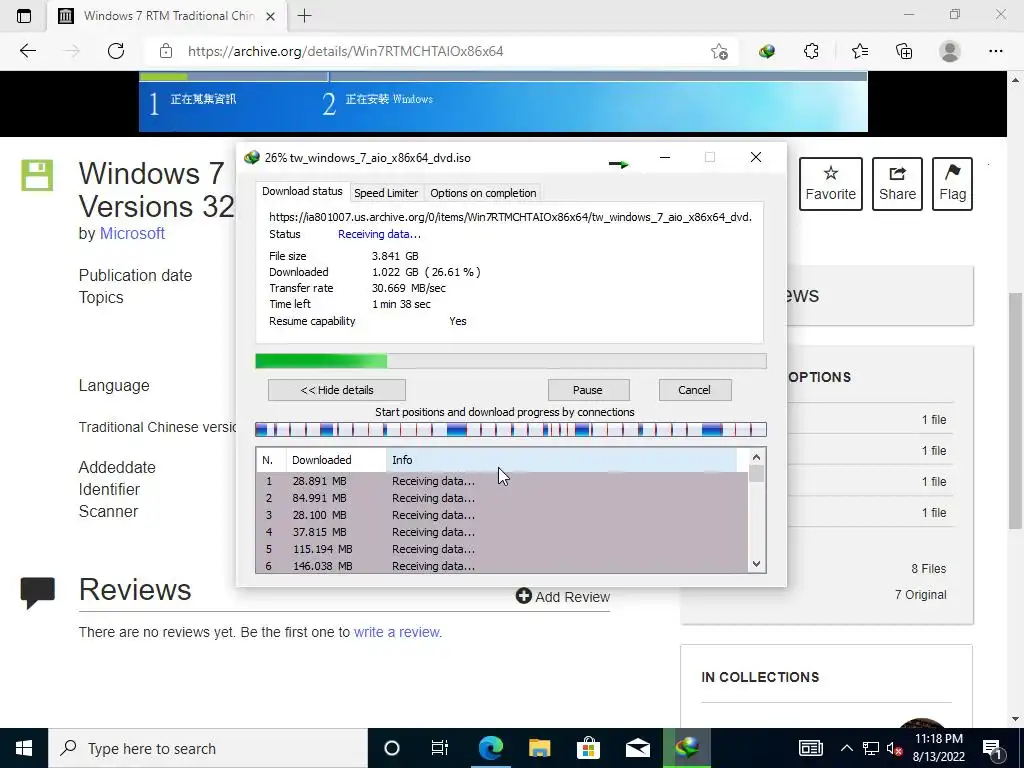
Task: Open Edge Collections icon
Action: [x=904, y=51]
